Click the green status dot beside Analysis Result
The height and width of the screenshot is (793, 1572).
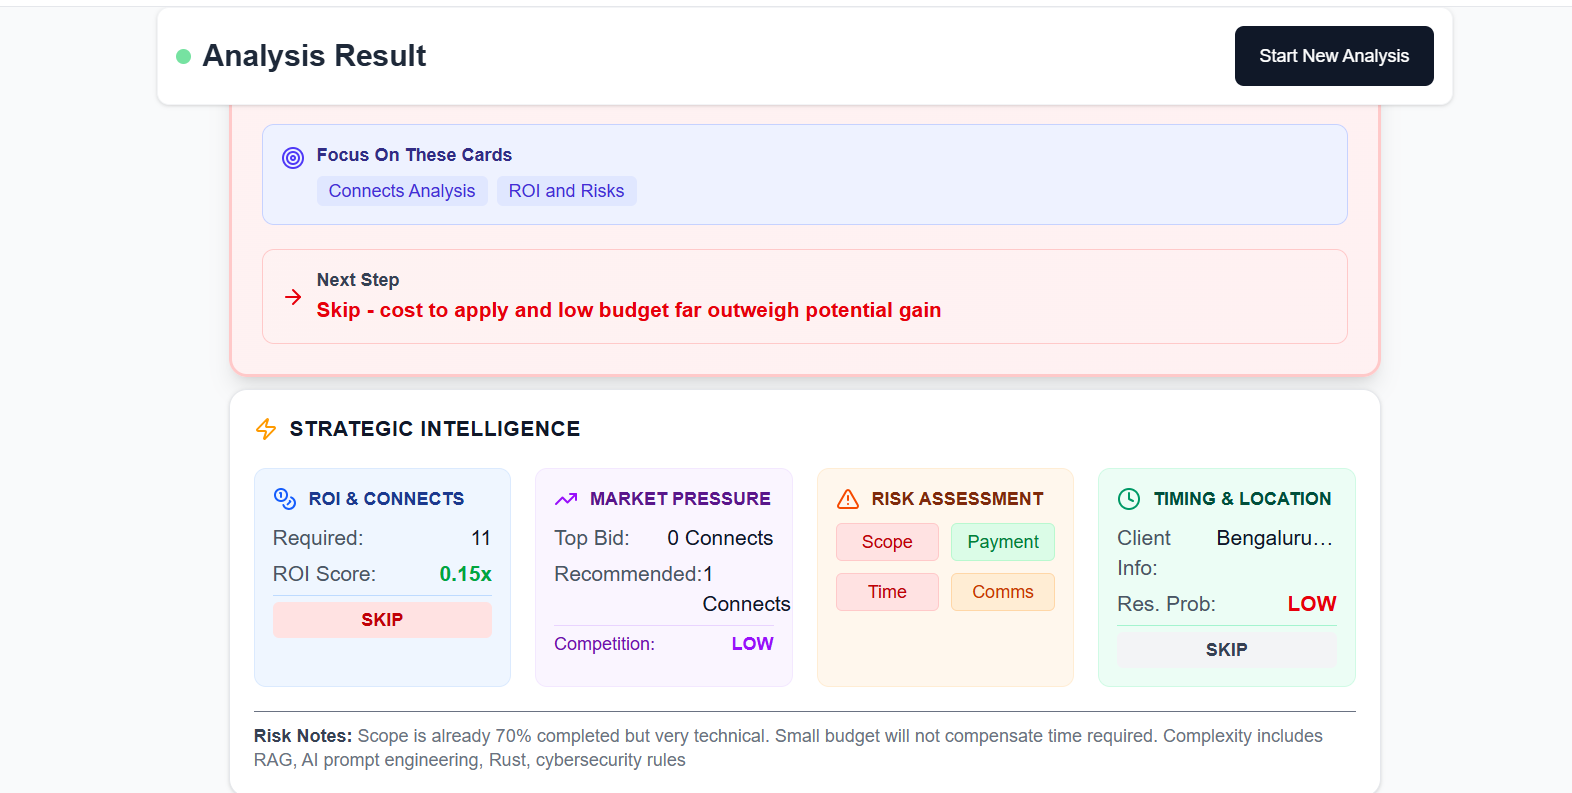pyautogui.click(x=184, y=57)
